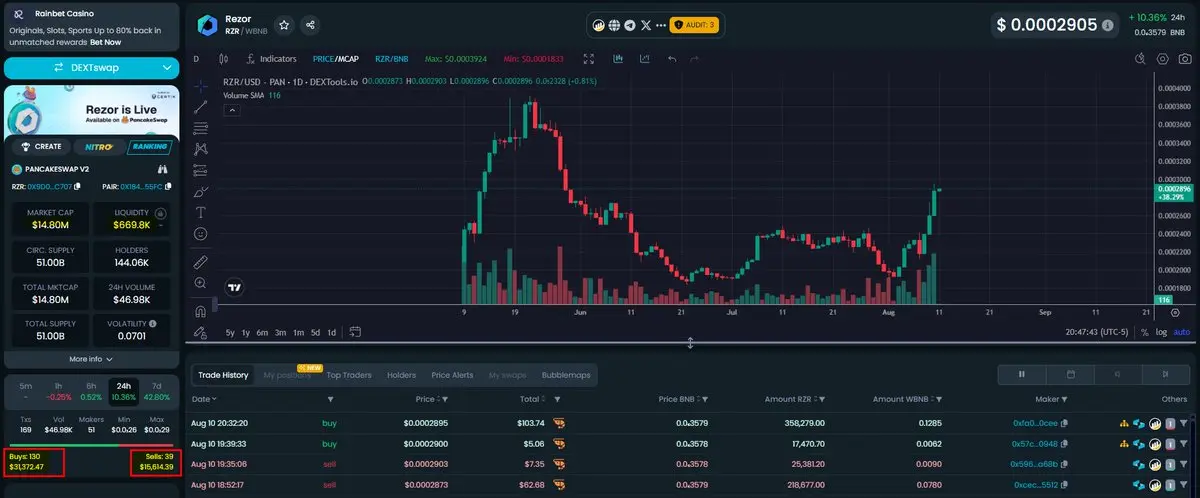Share the Rezor pair page

coord(310,25)
